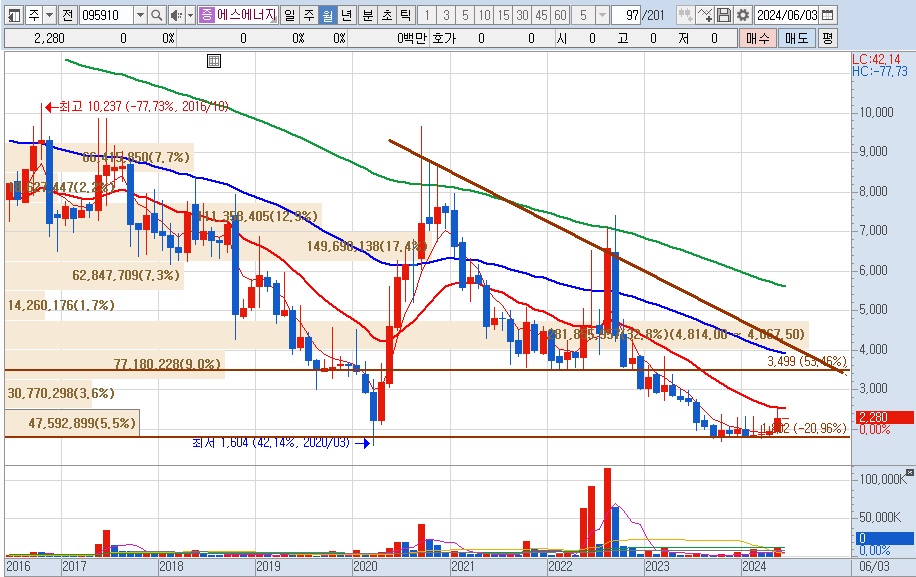Click the candle count field showing 97
This screenshot has height=577, width=916.
tap(627, 15)
